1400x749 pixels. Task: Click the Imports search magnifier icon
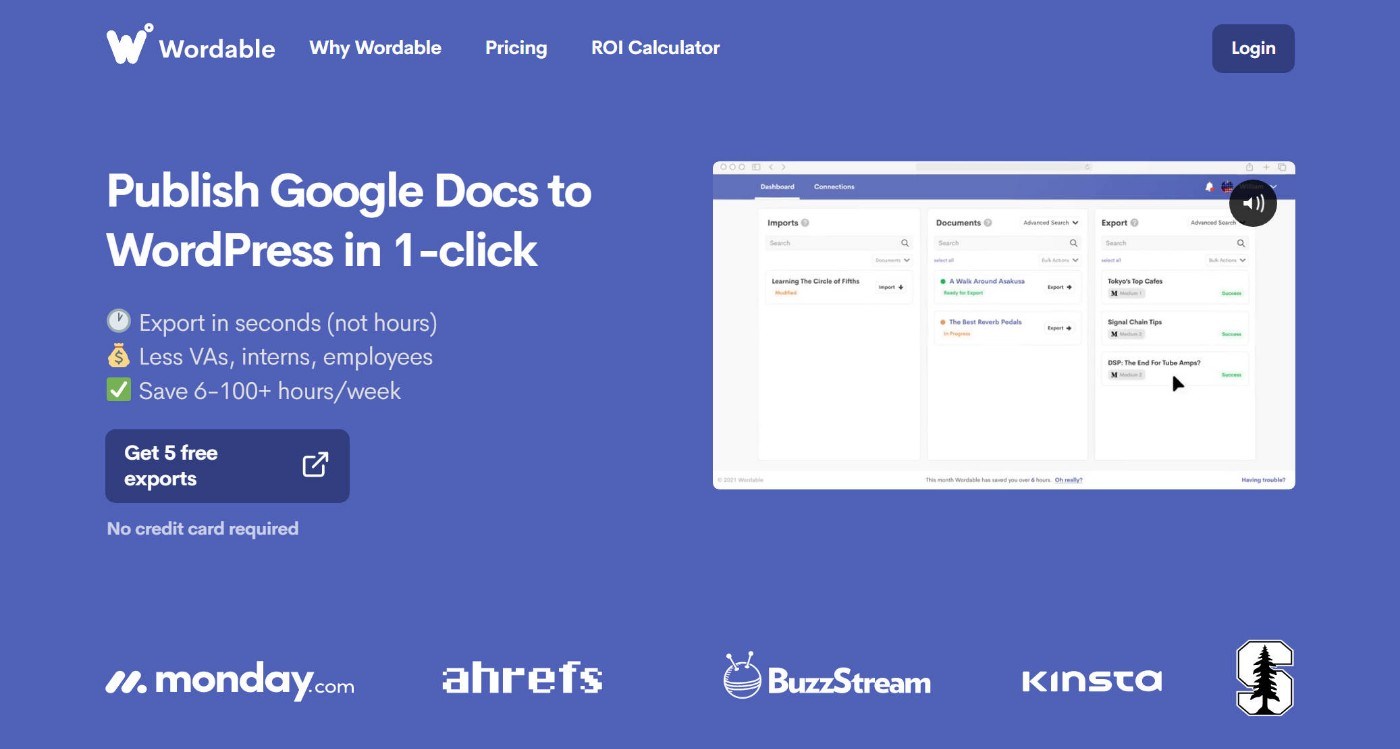[x=905, y=243]
